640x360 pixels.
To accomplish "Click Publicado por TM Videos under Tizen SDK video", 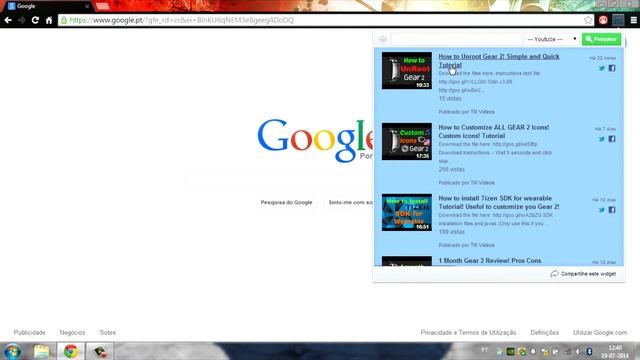I will (x=466, y=245).
